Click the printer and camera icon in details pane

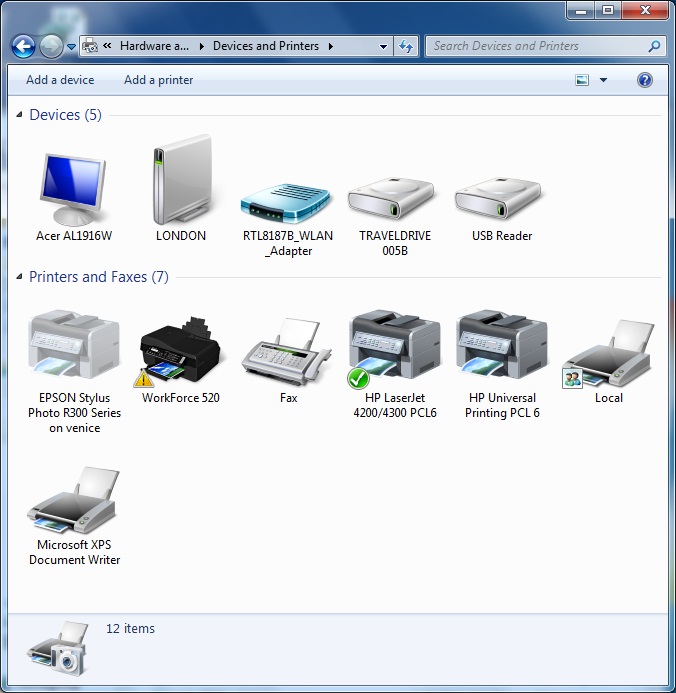pyautogui.click(x=58, y=648)
